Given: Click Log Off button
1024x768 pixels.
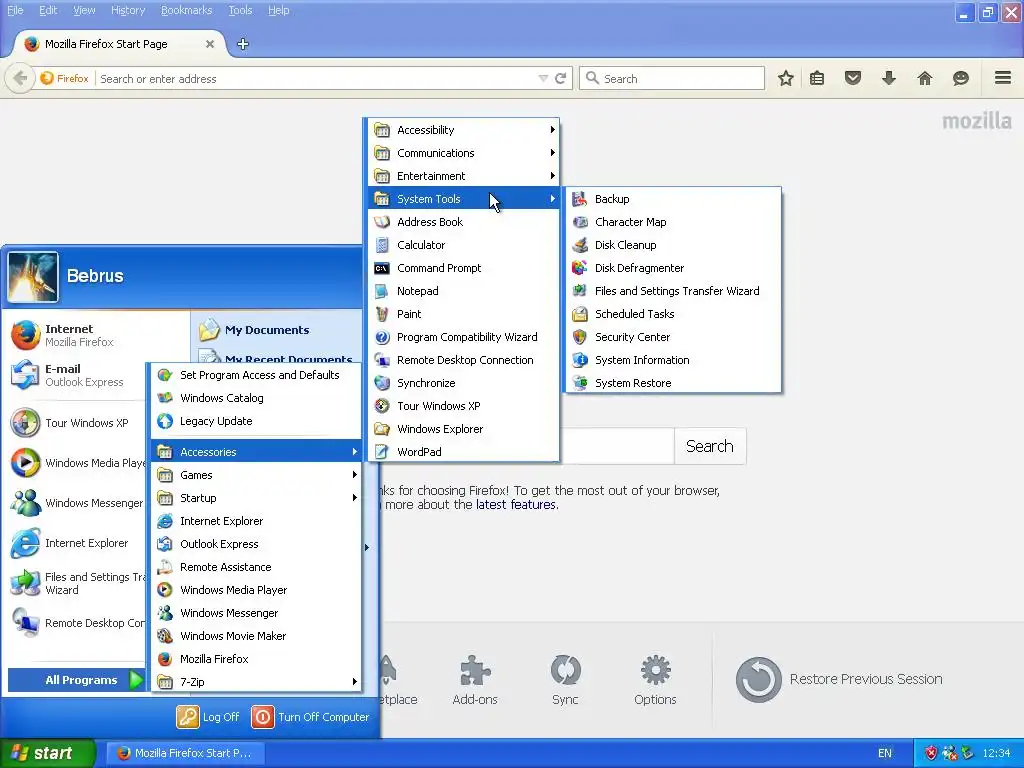Looking at the screenshot, I should click(208, 717).
